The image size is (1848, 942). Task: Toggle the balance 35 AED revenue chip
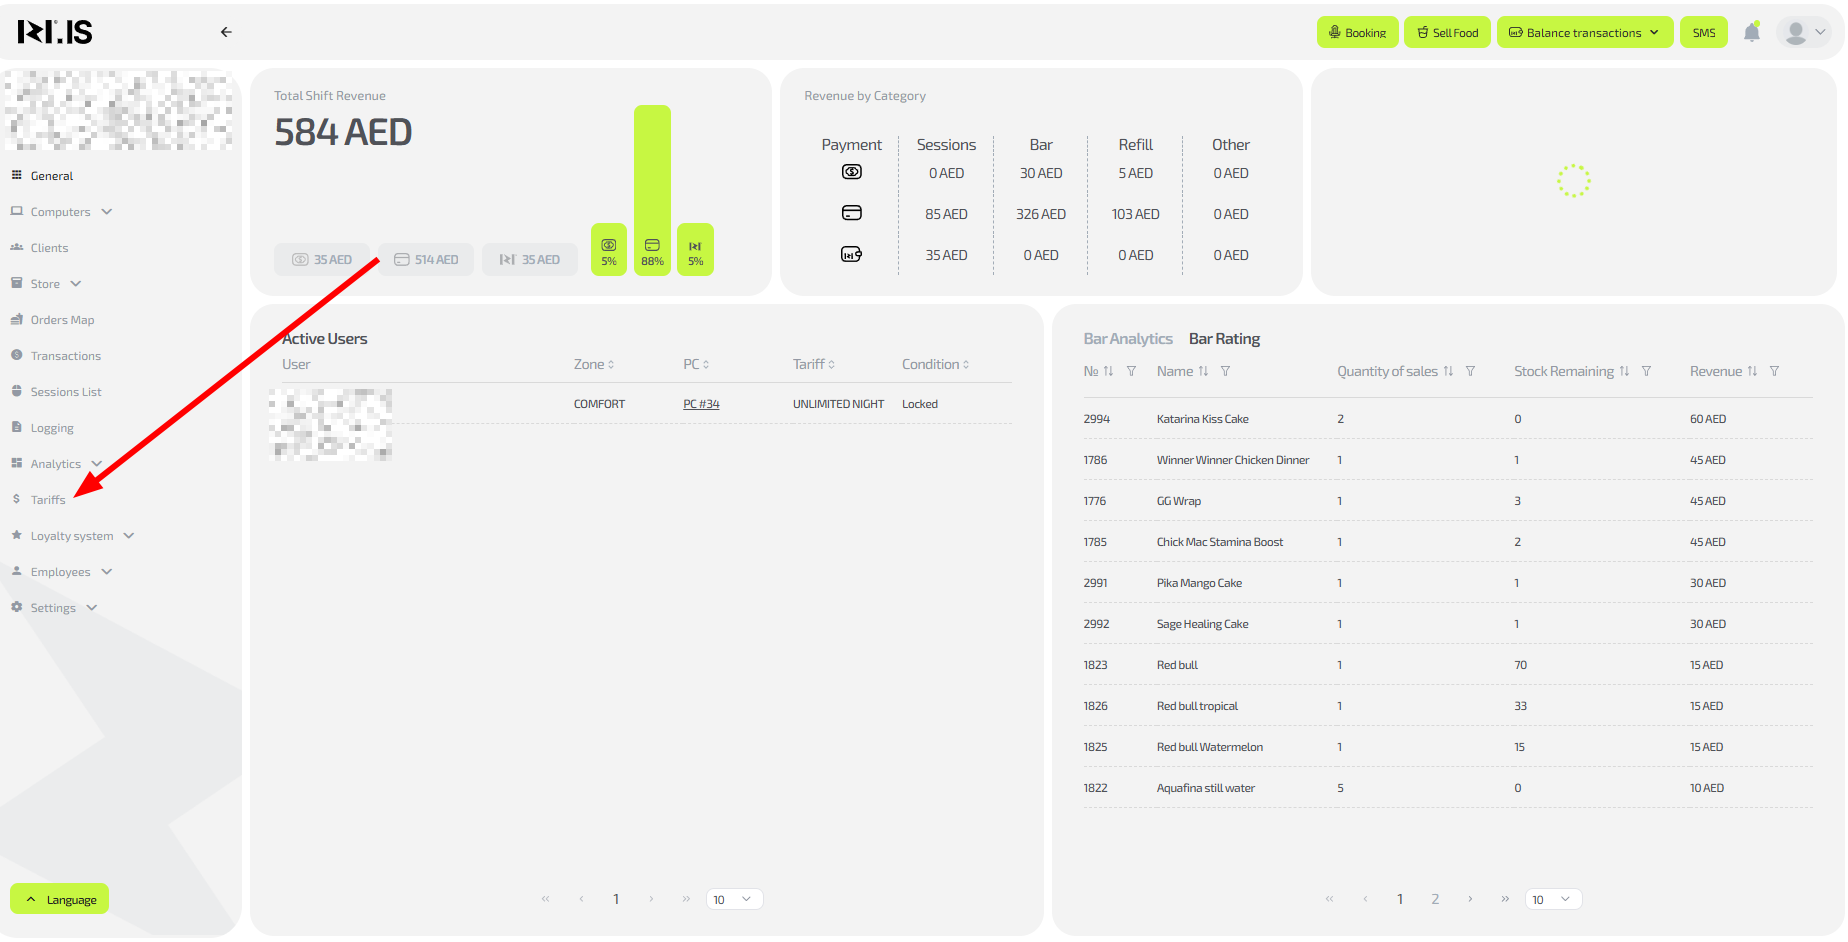(530, 260)
